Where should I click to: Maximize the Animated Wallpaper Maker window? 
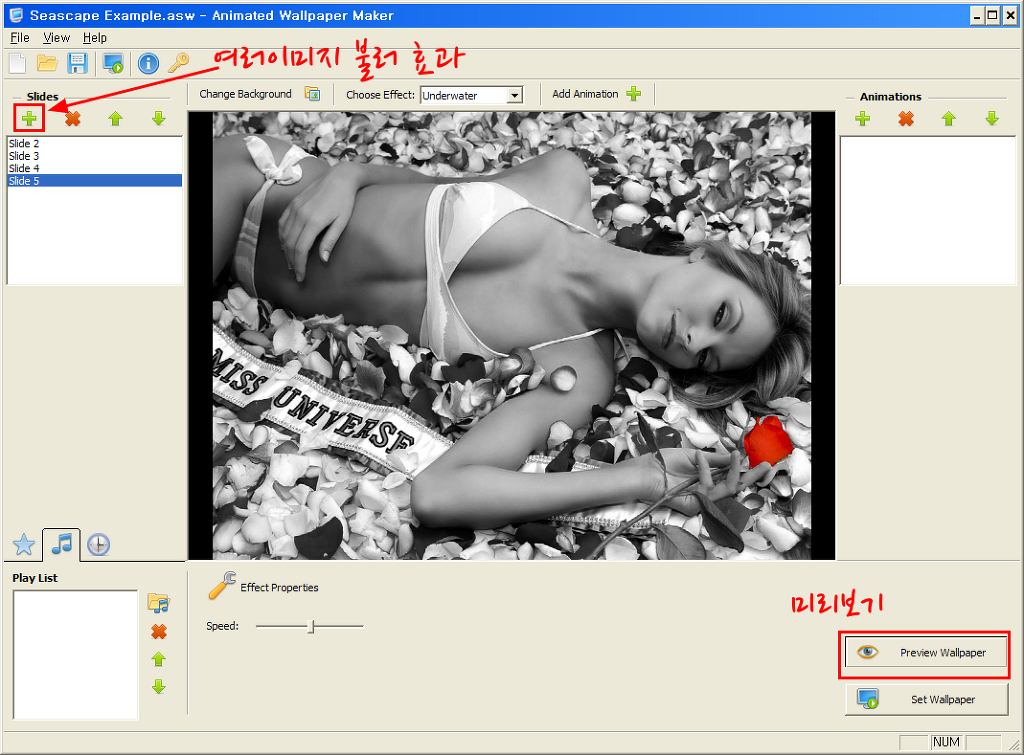pos(992,15)
